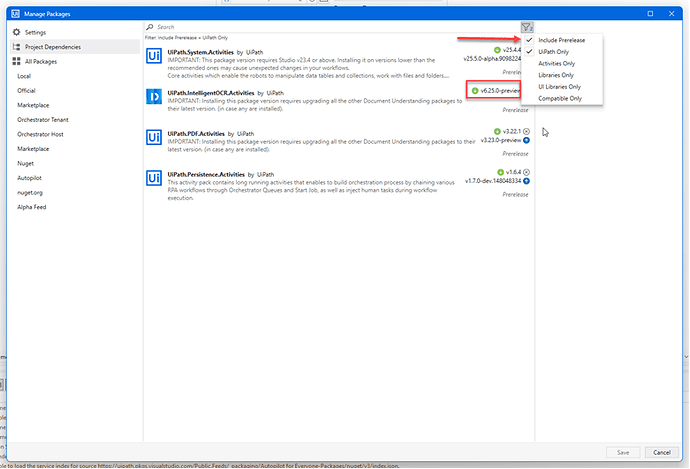
Task: Click the UiPath.System.Activities package icon
Action: pyautogui.click(x=154, y=56)
